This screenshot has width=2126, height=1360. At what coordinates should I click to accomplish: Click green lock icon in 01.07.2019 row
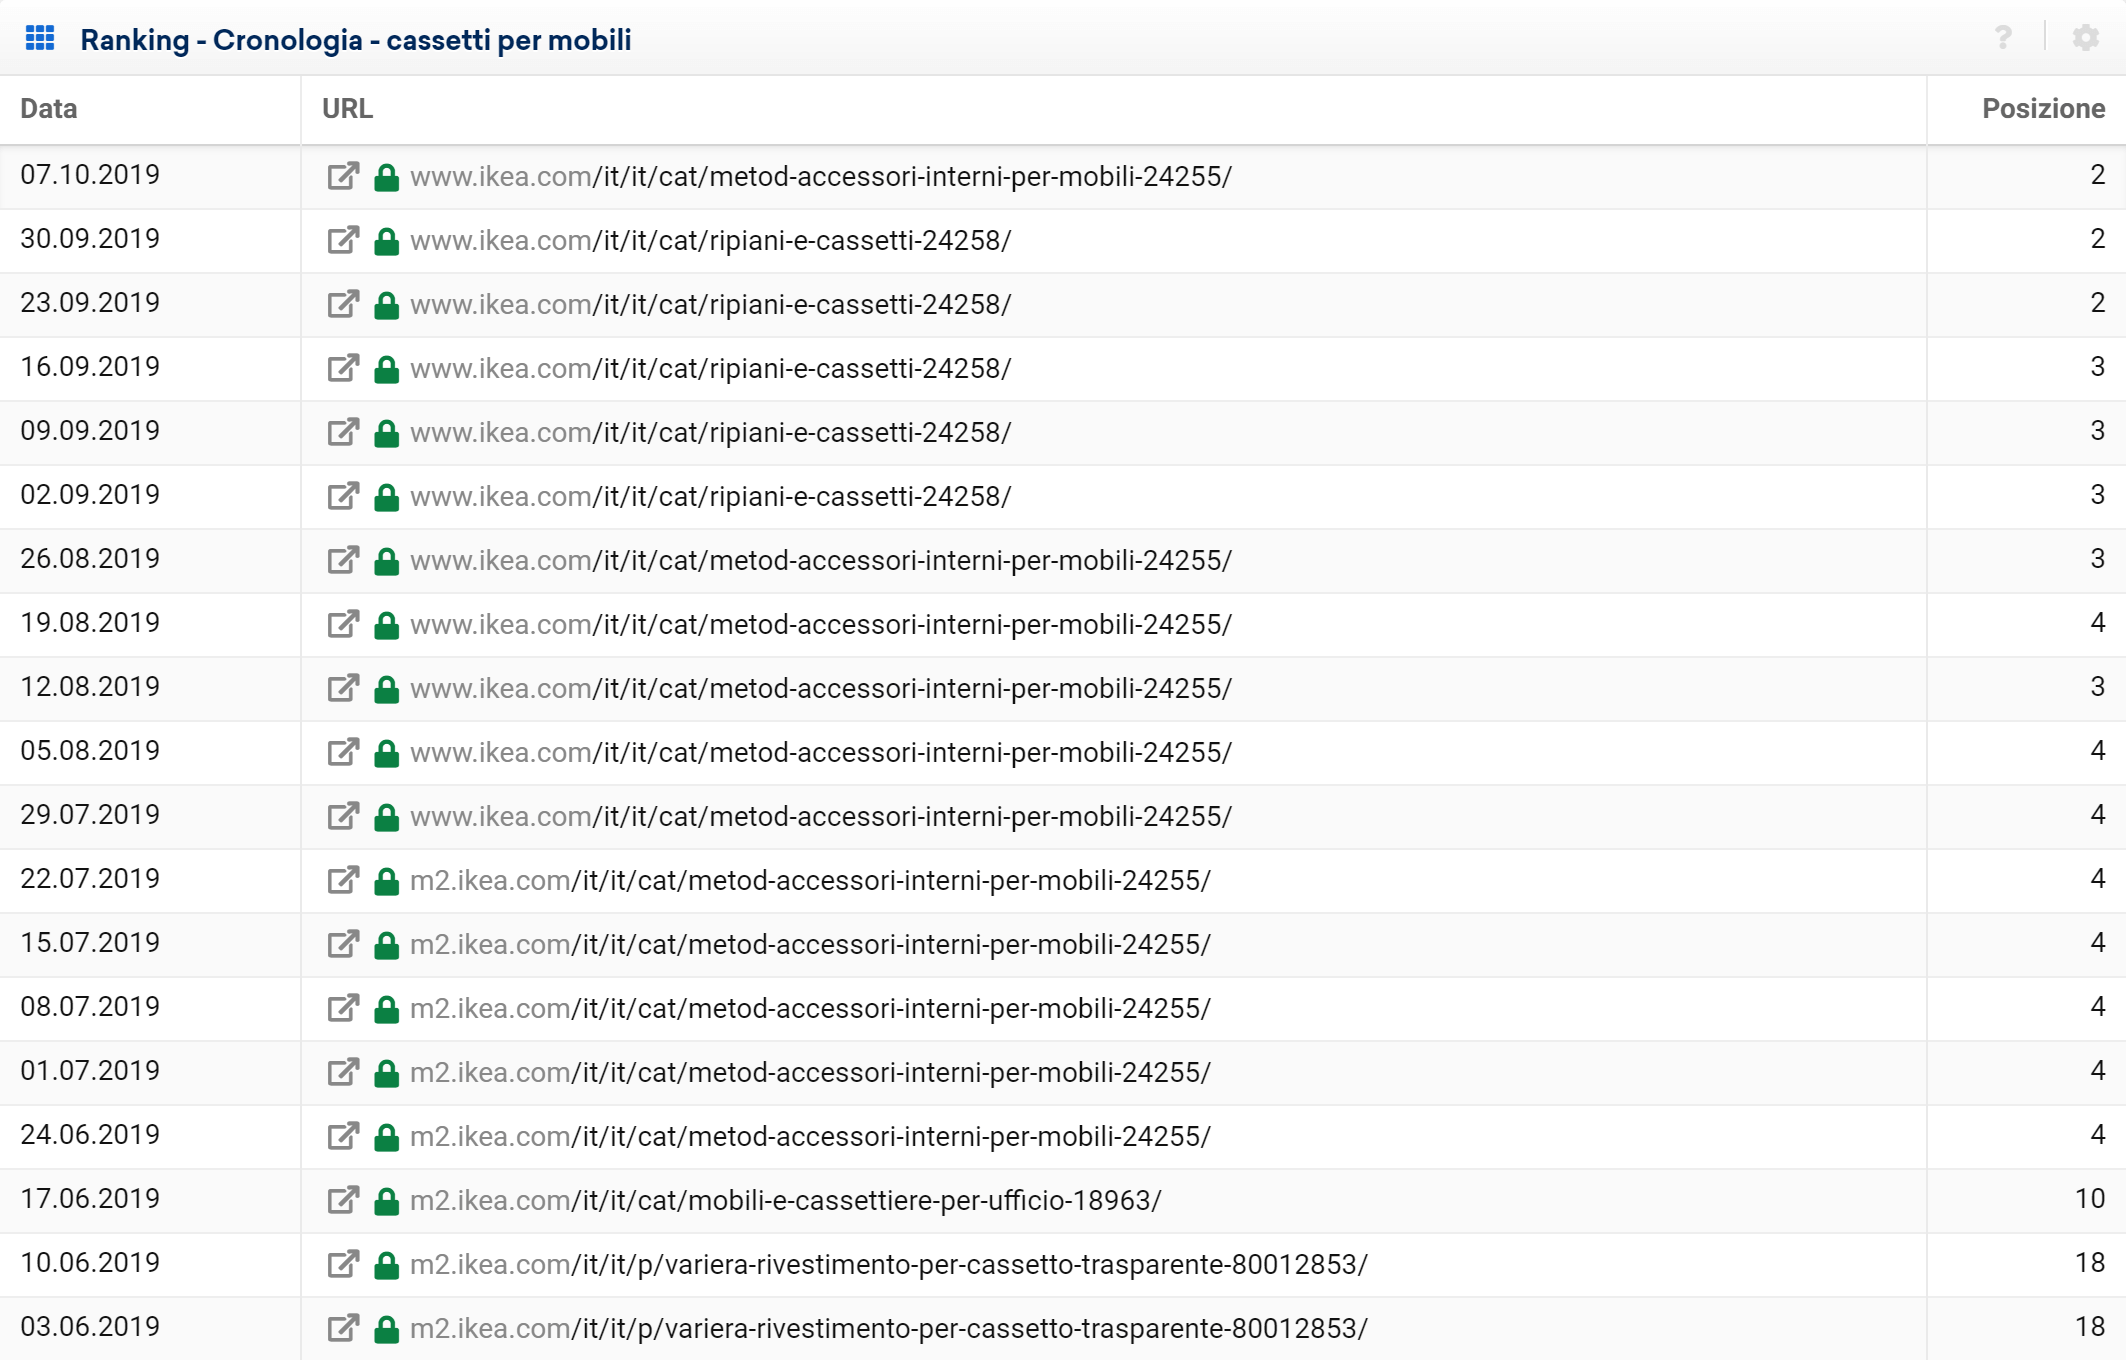coord(386,1073)
